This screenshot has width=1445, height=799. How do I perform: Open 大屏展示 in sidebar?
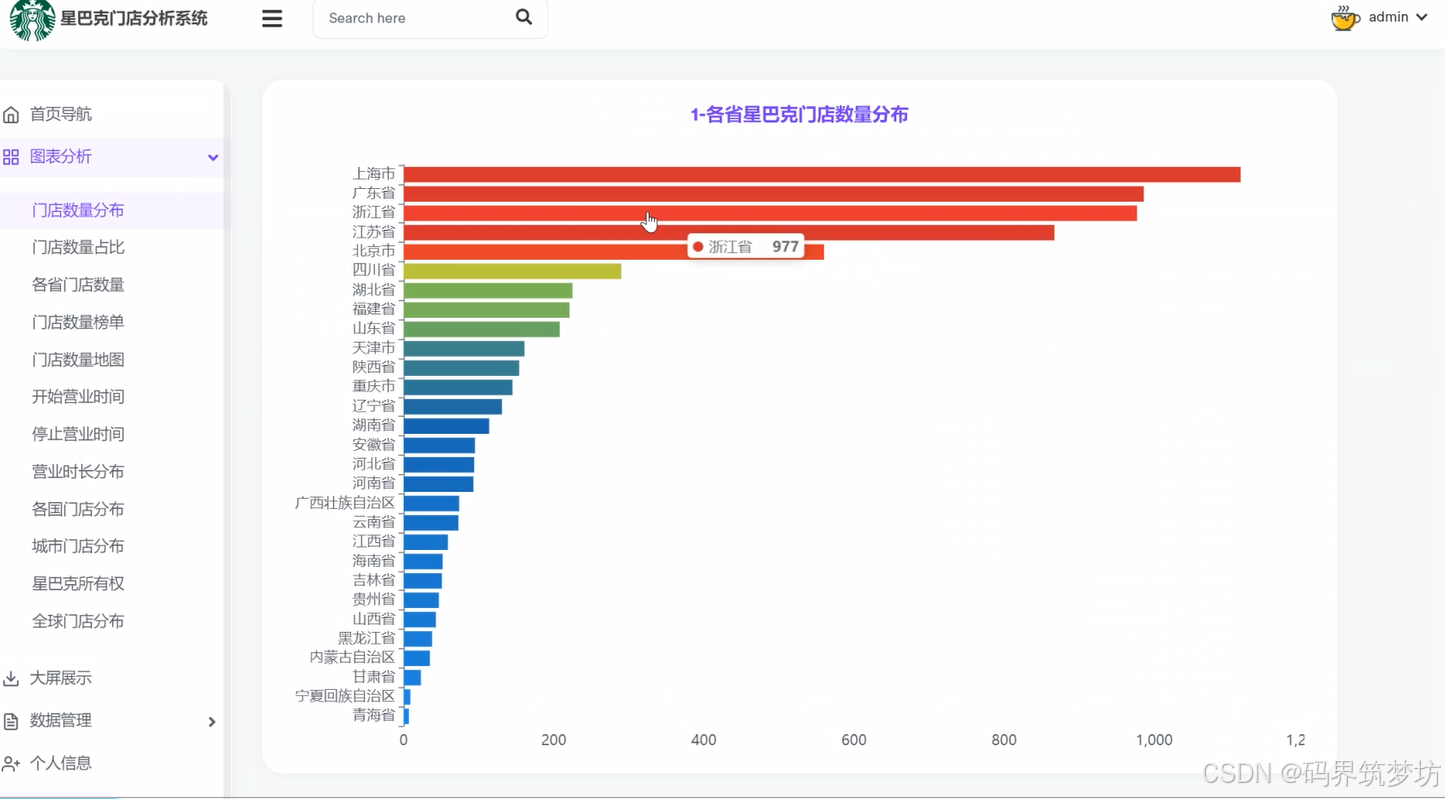click(x=60, y=678)
